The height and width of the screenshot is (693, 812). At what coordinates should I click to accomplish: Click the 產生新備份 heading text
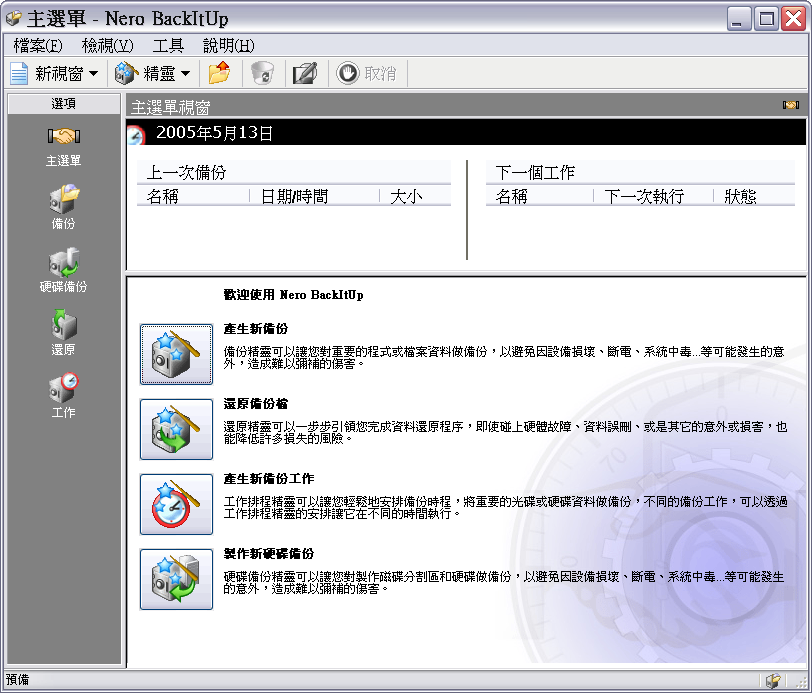[256, 329]
